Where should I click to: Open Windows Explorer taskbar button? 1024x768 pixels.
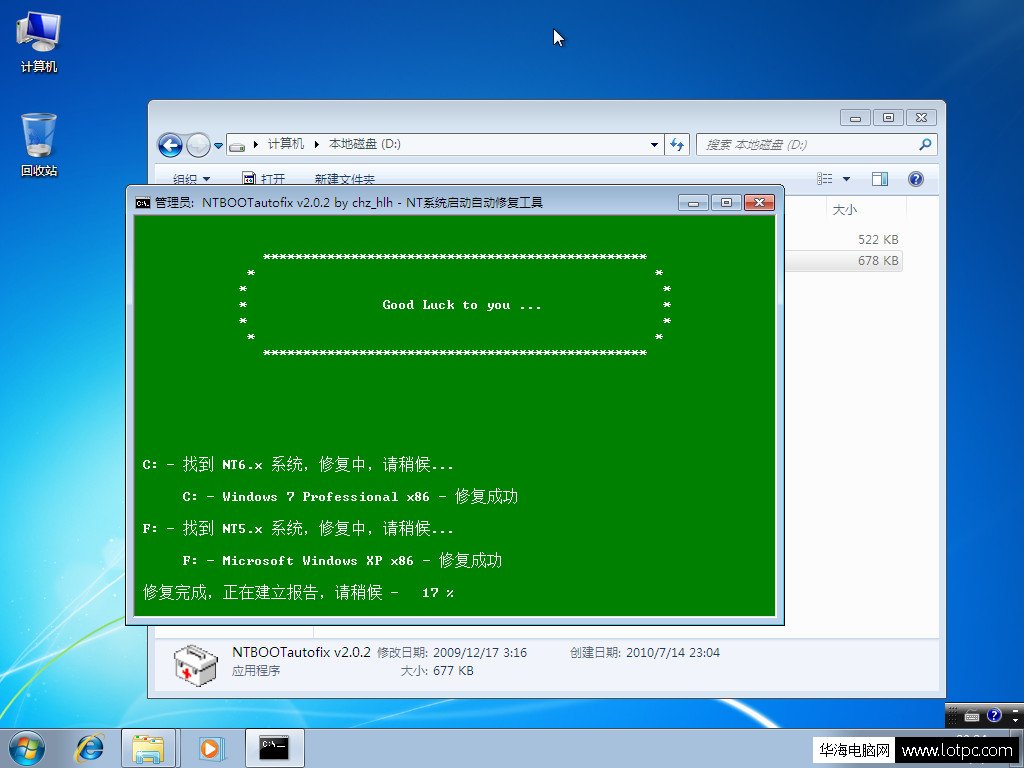(148, 748)
